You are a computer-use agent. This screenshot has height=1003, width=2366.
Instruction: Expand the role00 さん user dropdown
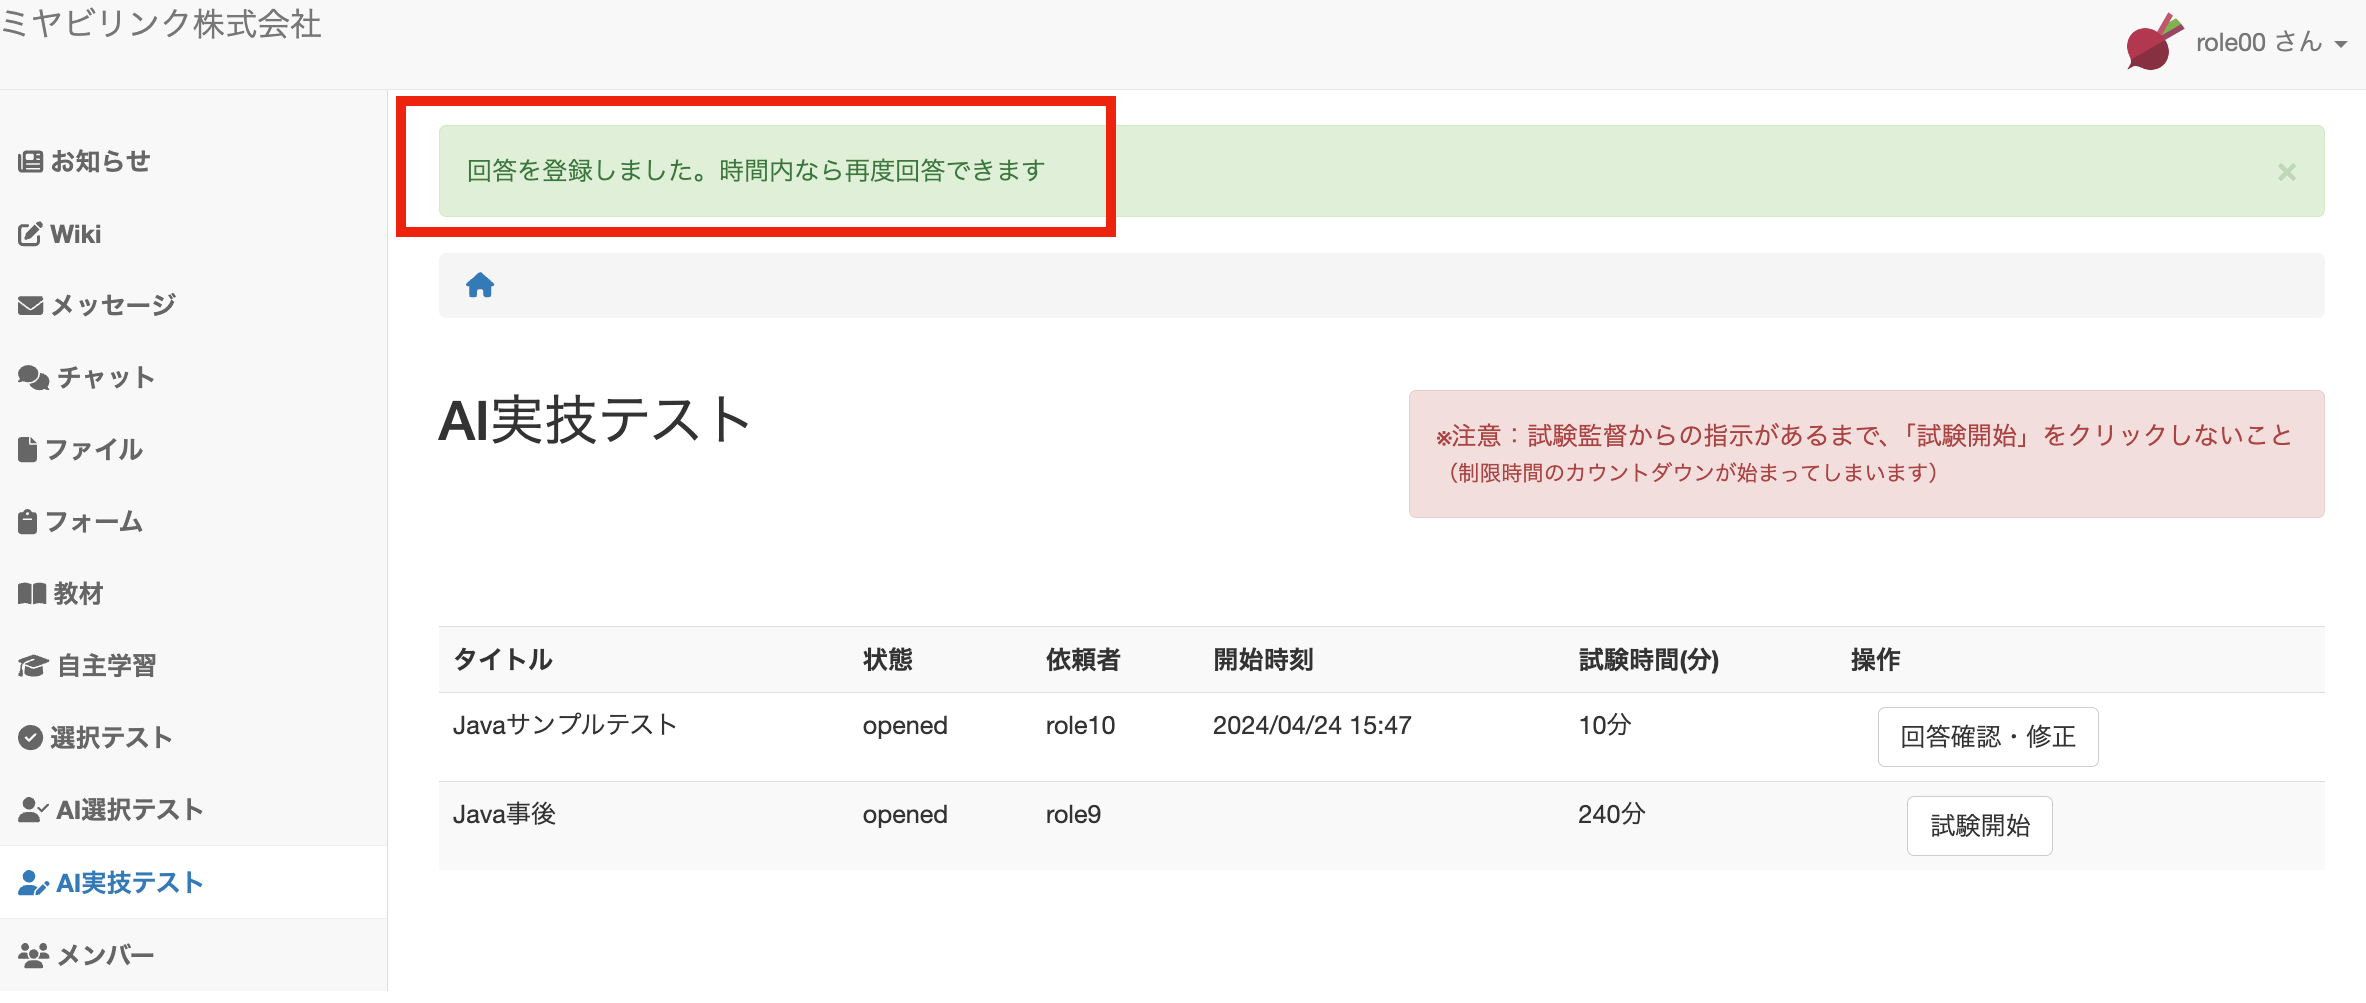(2270, 42)
